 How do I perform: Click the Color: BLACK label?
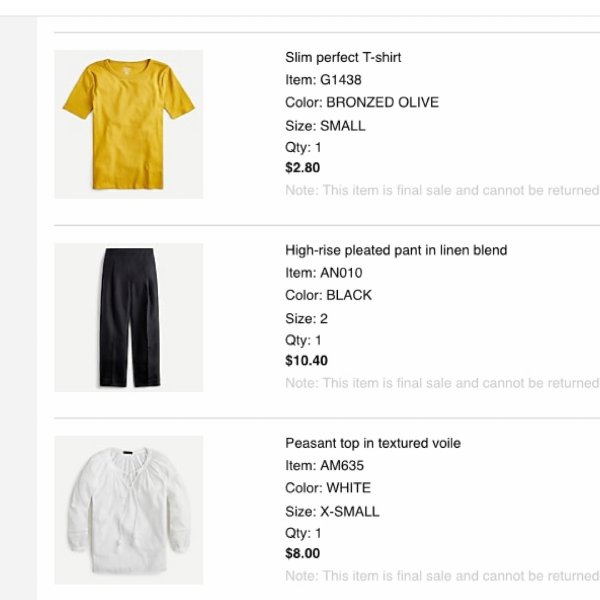328,295
